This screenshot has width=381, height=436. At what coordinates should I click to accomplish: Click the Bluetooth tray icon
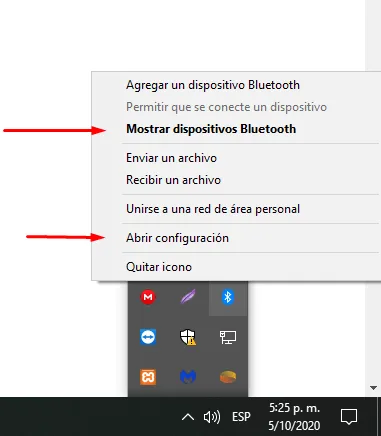[x=228, y=297]
